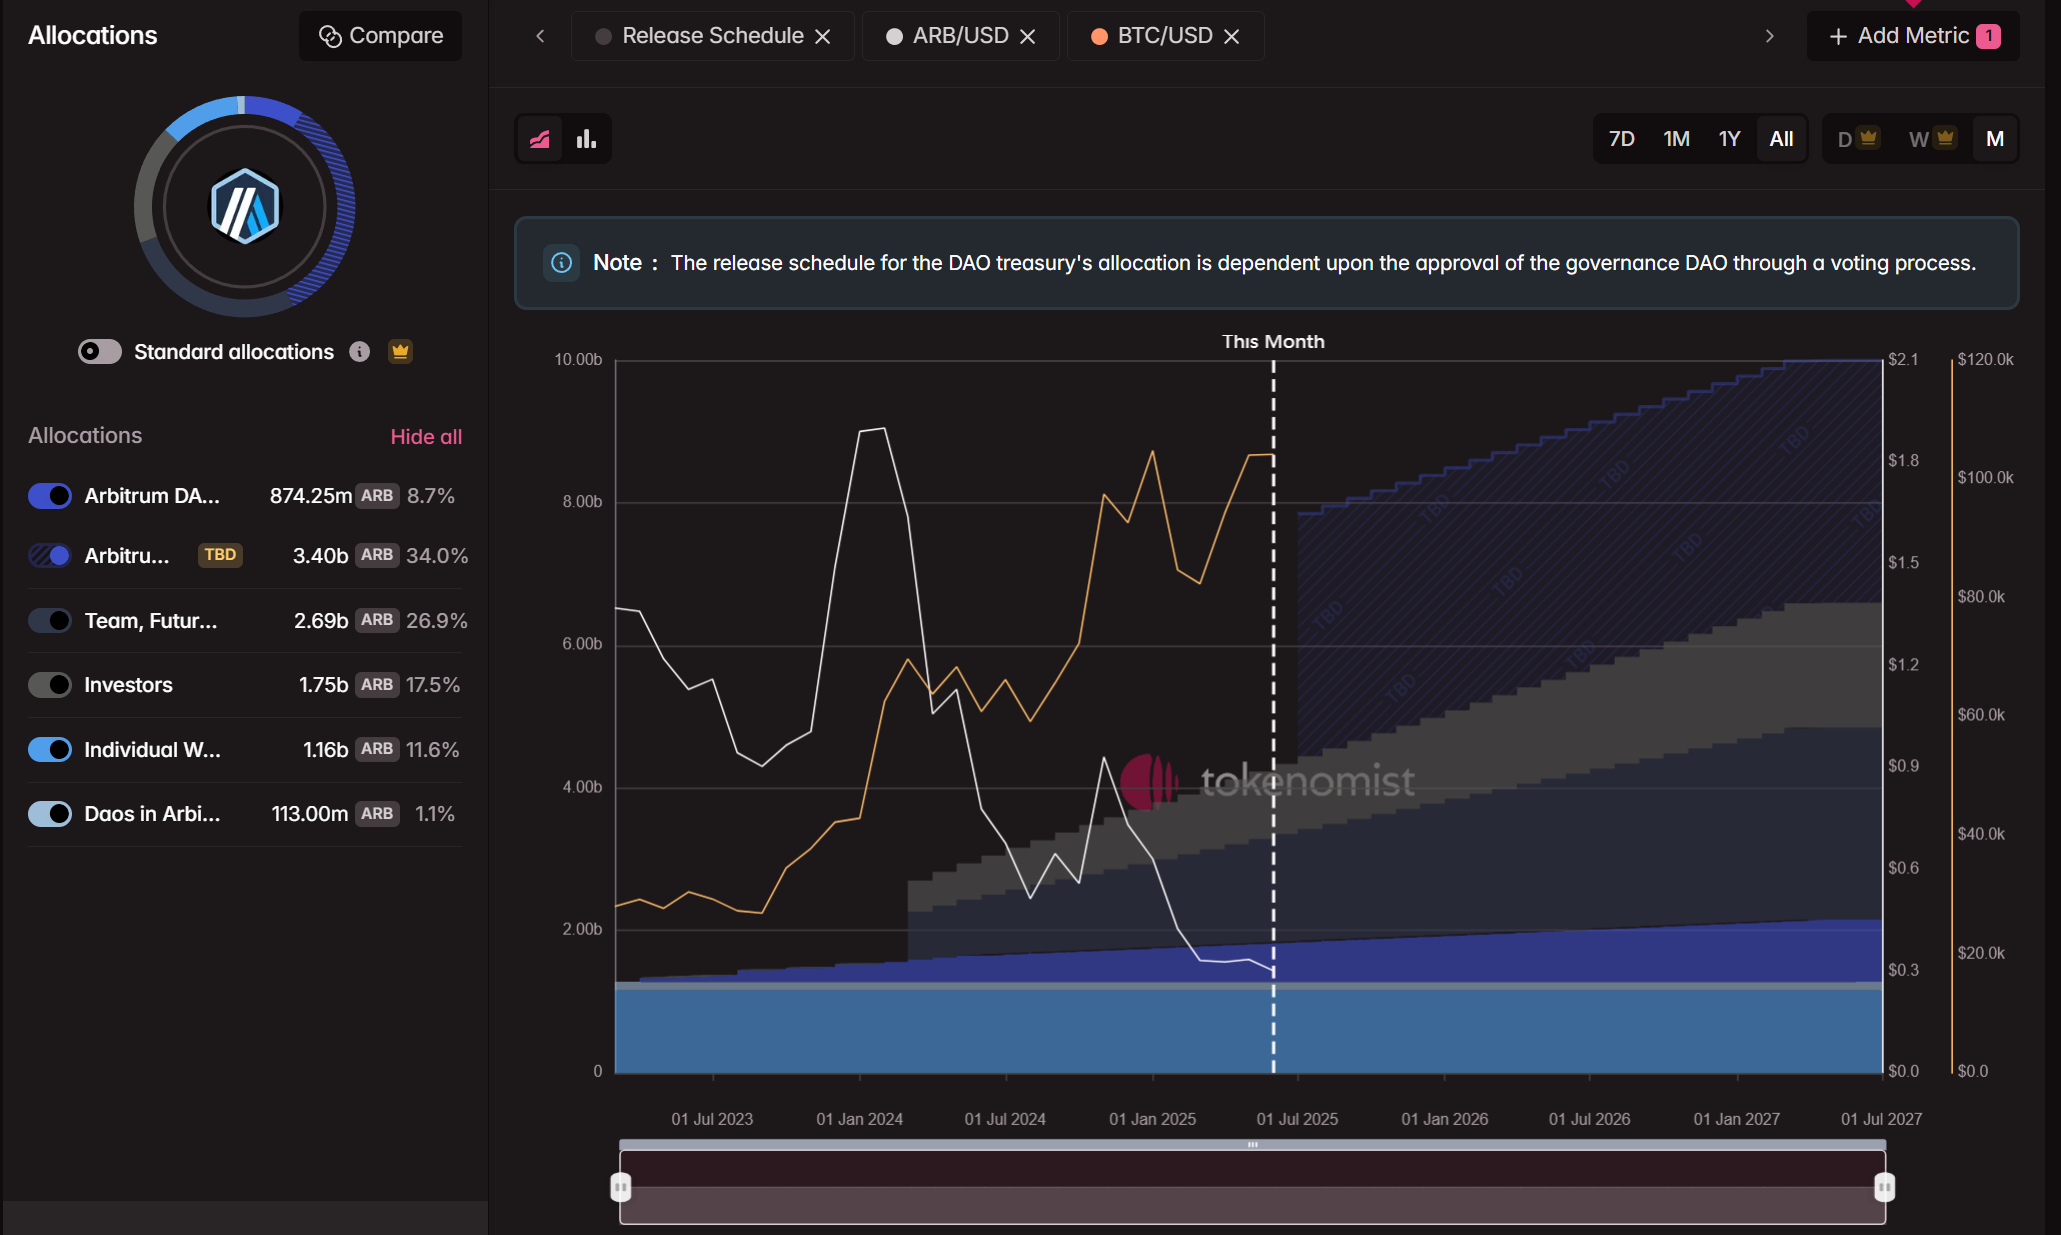Open the Arbitrum logo in the donut chart
Viewport: 2061px width, 1235px height.
tap(245, 207)
